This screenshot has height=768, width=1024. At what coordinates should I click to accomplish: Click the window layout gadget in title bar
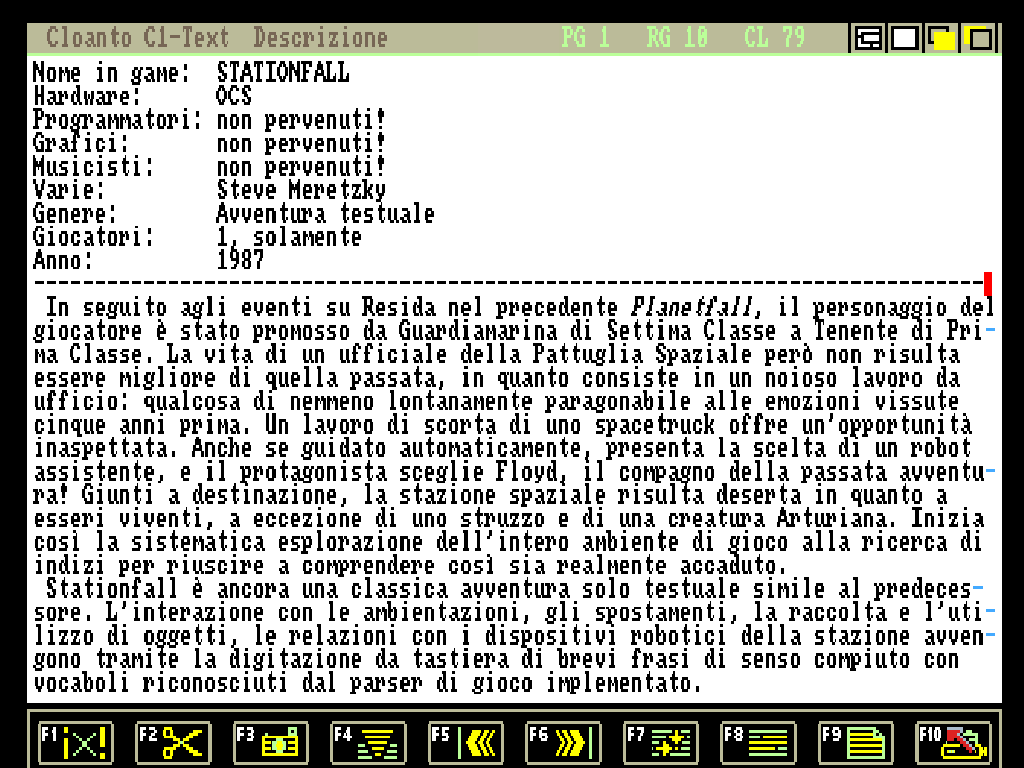click(868, 39)
